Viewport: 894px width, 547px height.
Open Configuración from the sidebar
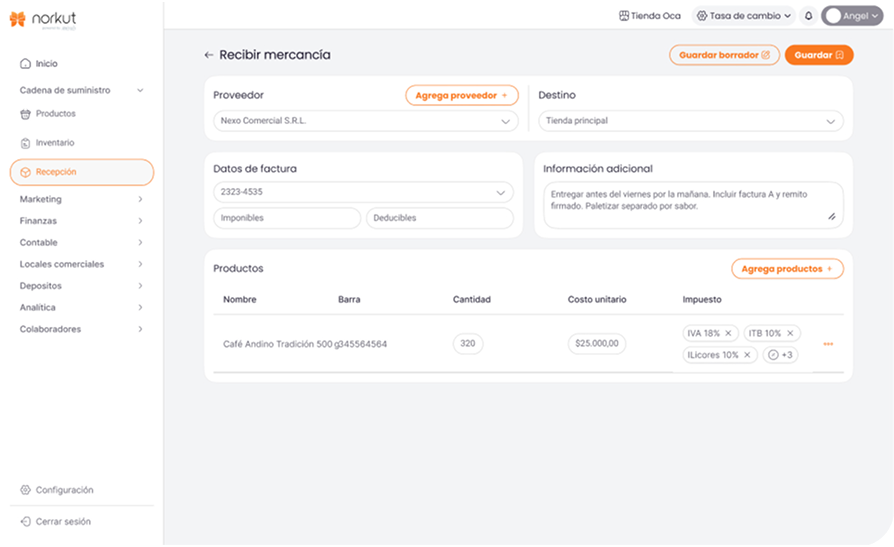point(64,490)
